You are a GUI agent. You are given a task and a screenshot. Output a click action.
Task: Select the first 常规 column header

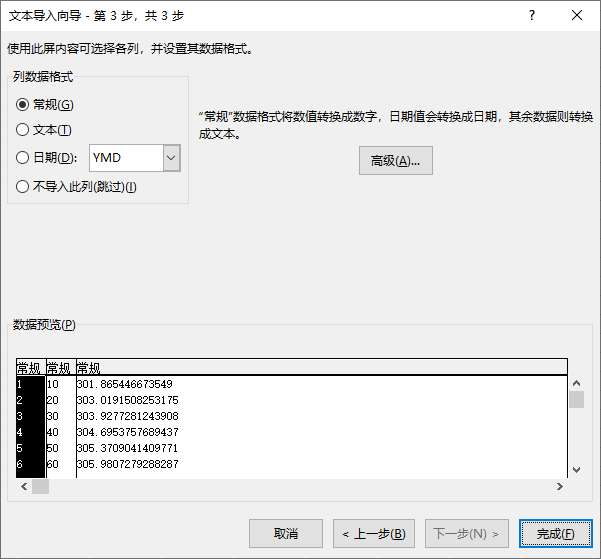(x=31, y=368)
